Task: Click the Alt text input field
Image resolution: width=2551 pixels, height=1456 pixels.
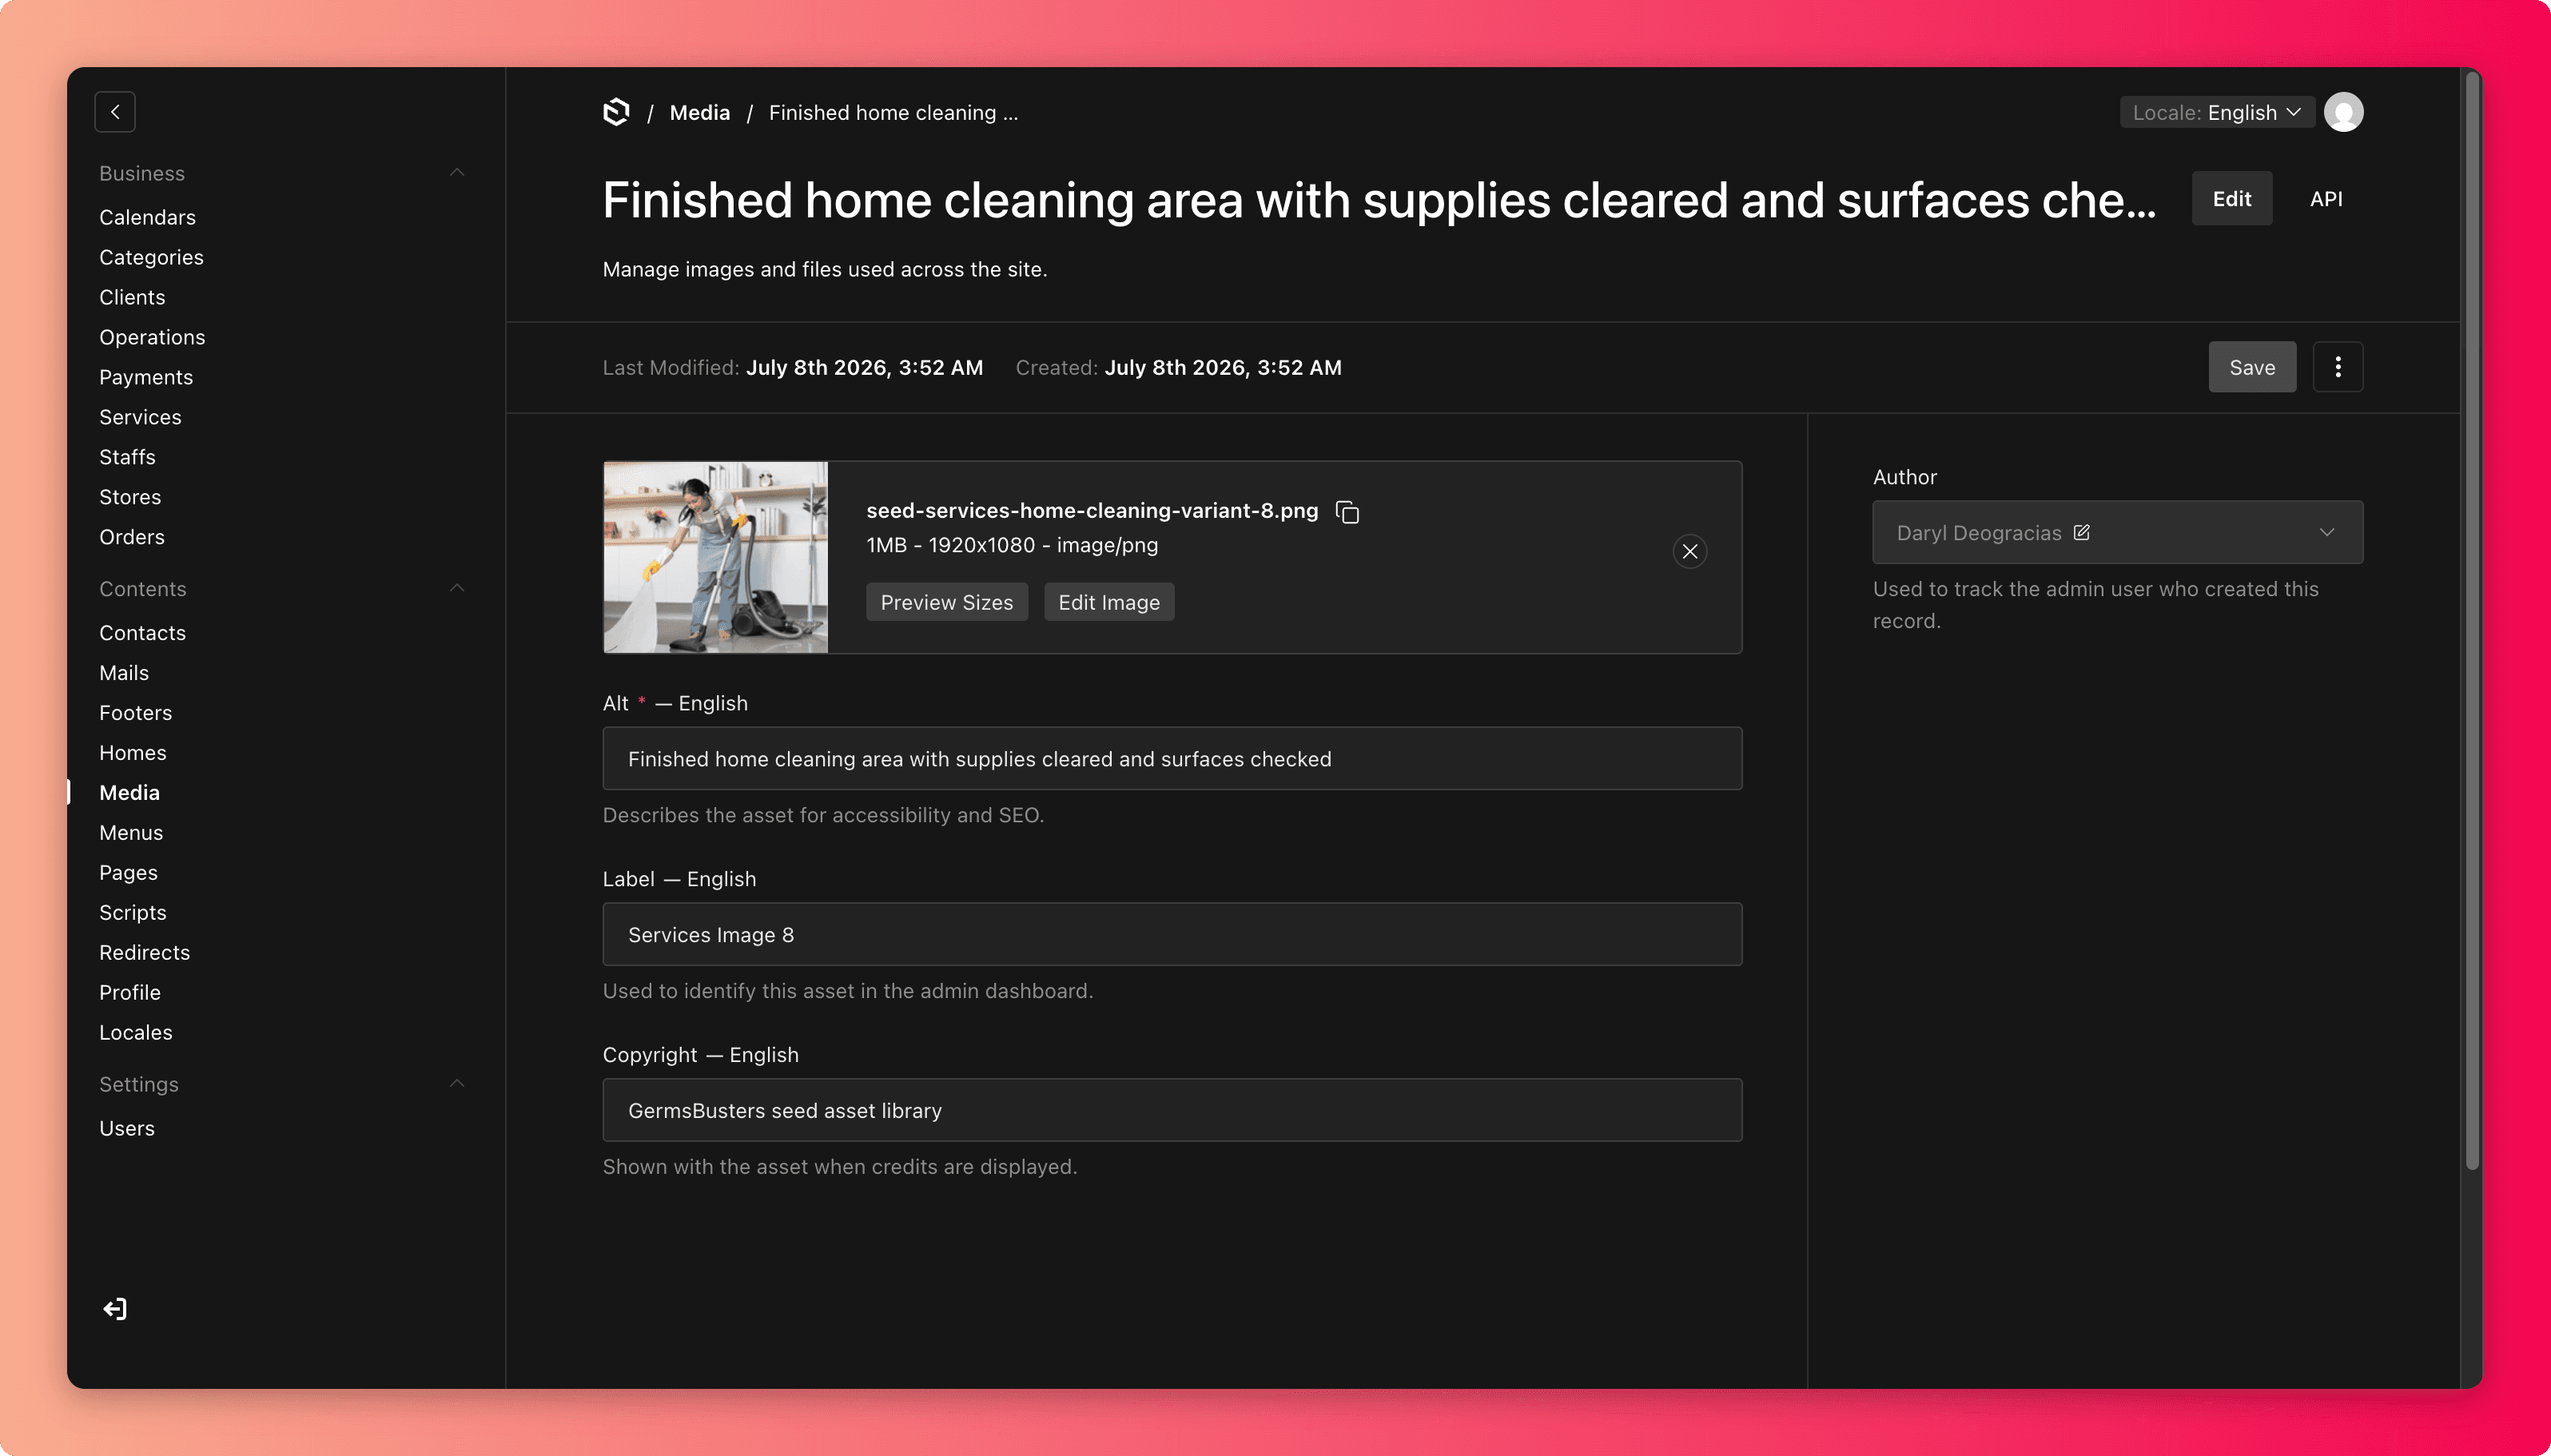Action: coord(1172,758)
